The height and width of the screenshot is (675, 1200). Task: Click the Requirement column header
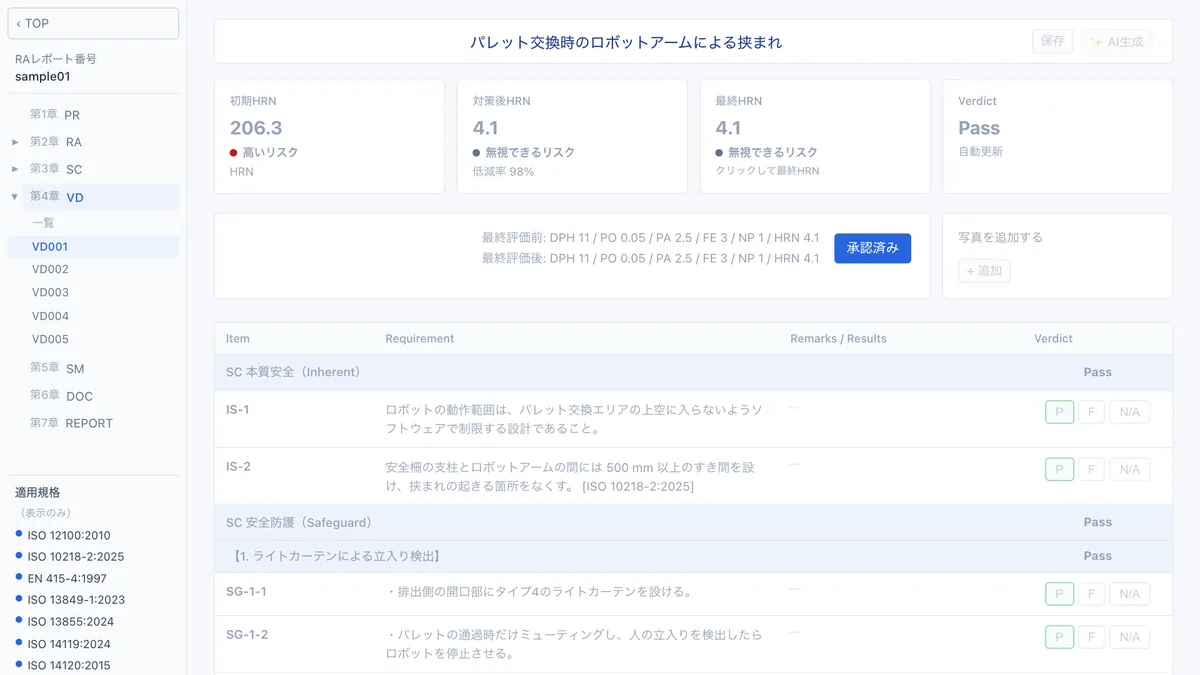(420, 339)
